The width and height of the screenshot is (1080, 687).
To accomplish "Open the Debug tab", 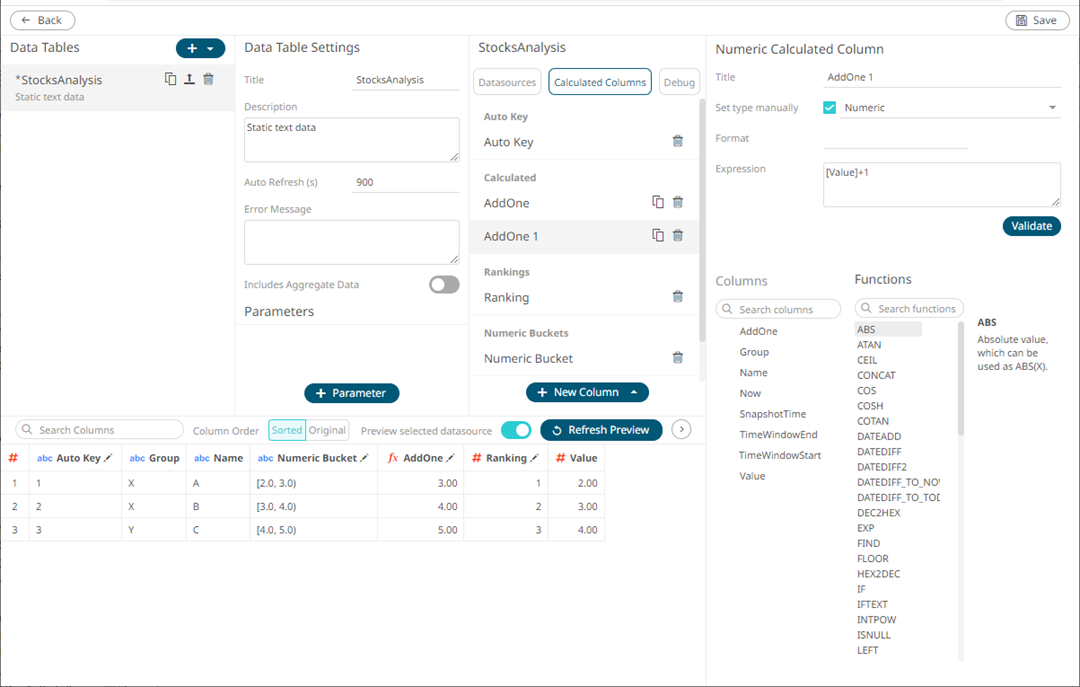I will [x=679, y=82].
